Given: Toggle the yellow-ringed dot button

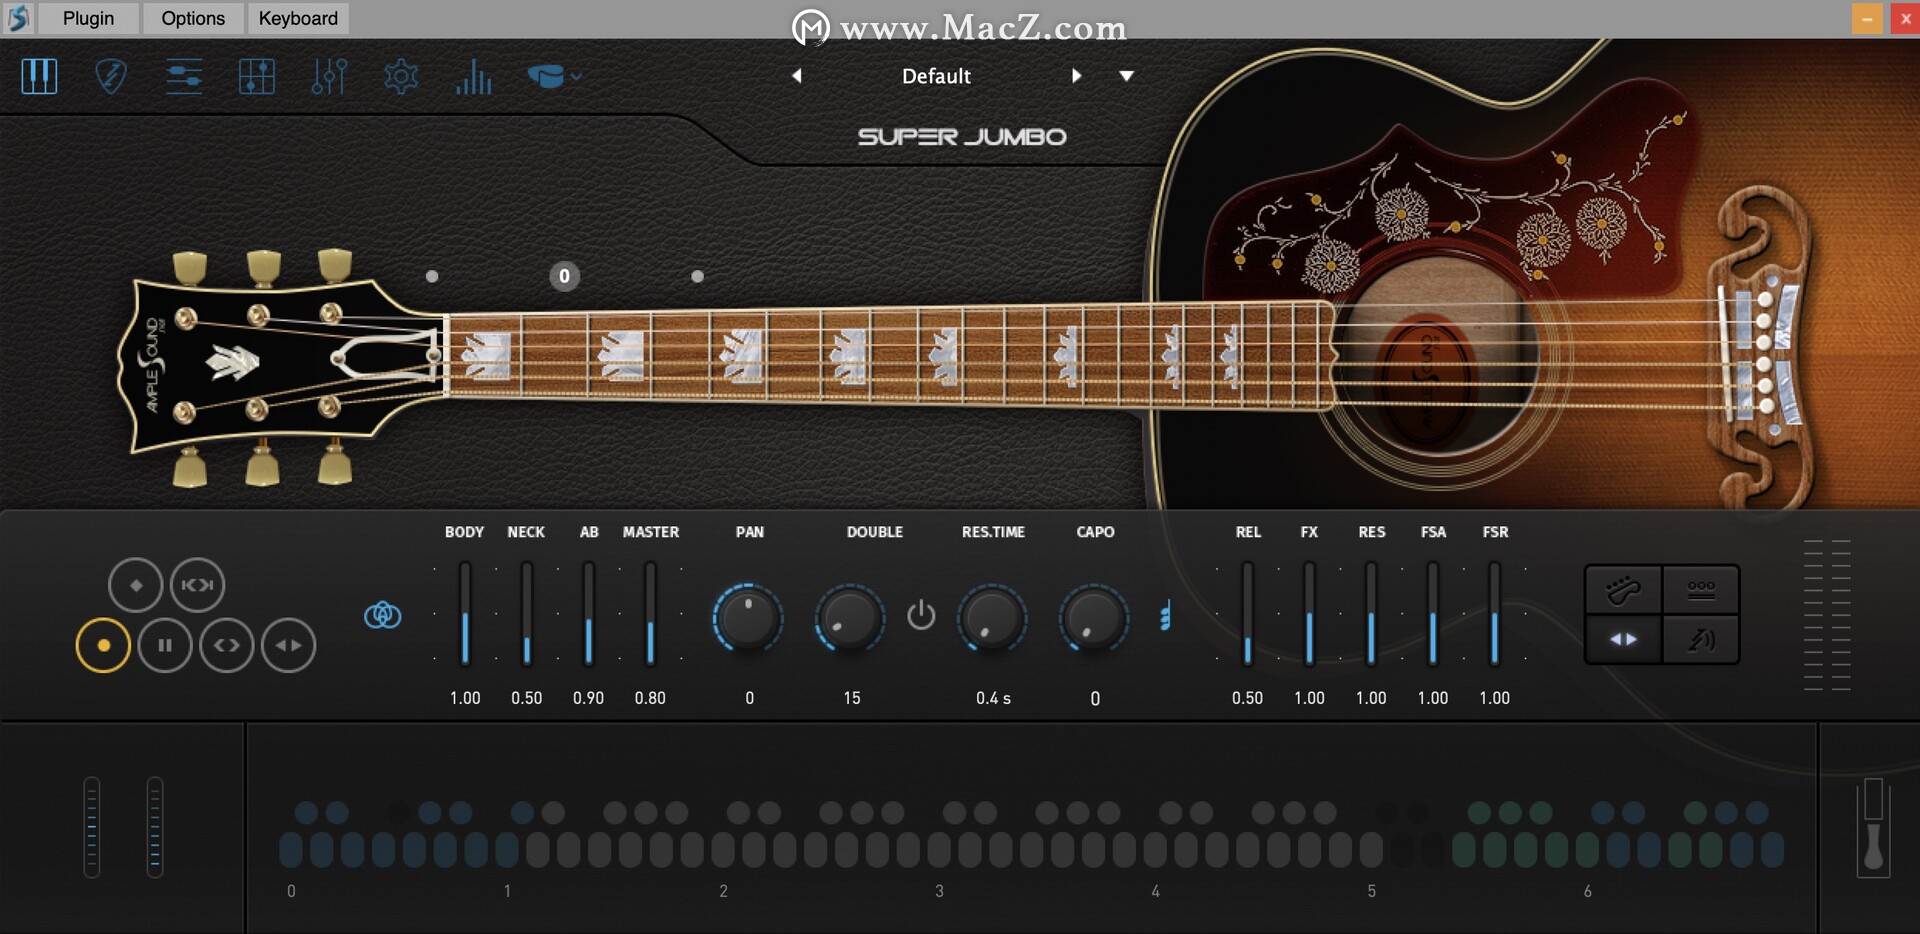Looking at the screenshot, I should (103, 645).
